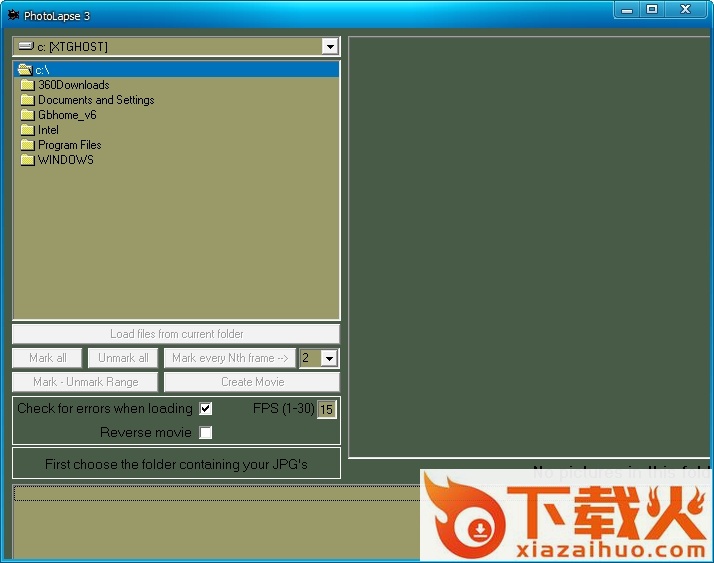714x563 pixels.
Task: Select the Intel folder name
Action: [48, 130]
